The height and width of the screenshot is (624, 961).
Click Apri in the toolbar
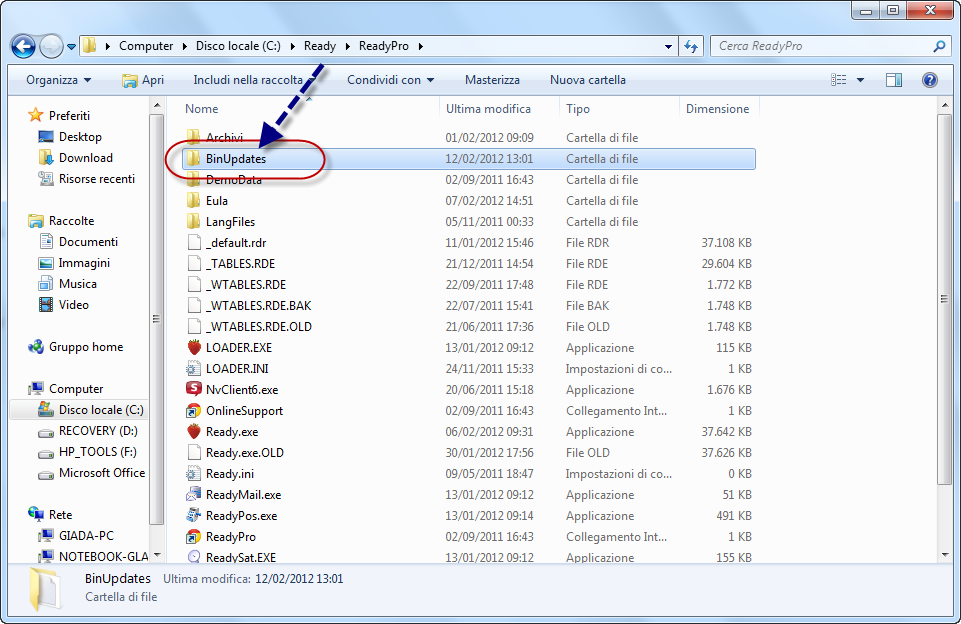pyautogui.click(x=143, y=80)
